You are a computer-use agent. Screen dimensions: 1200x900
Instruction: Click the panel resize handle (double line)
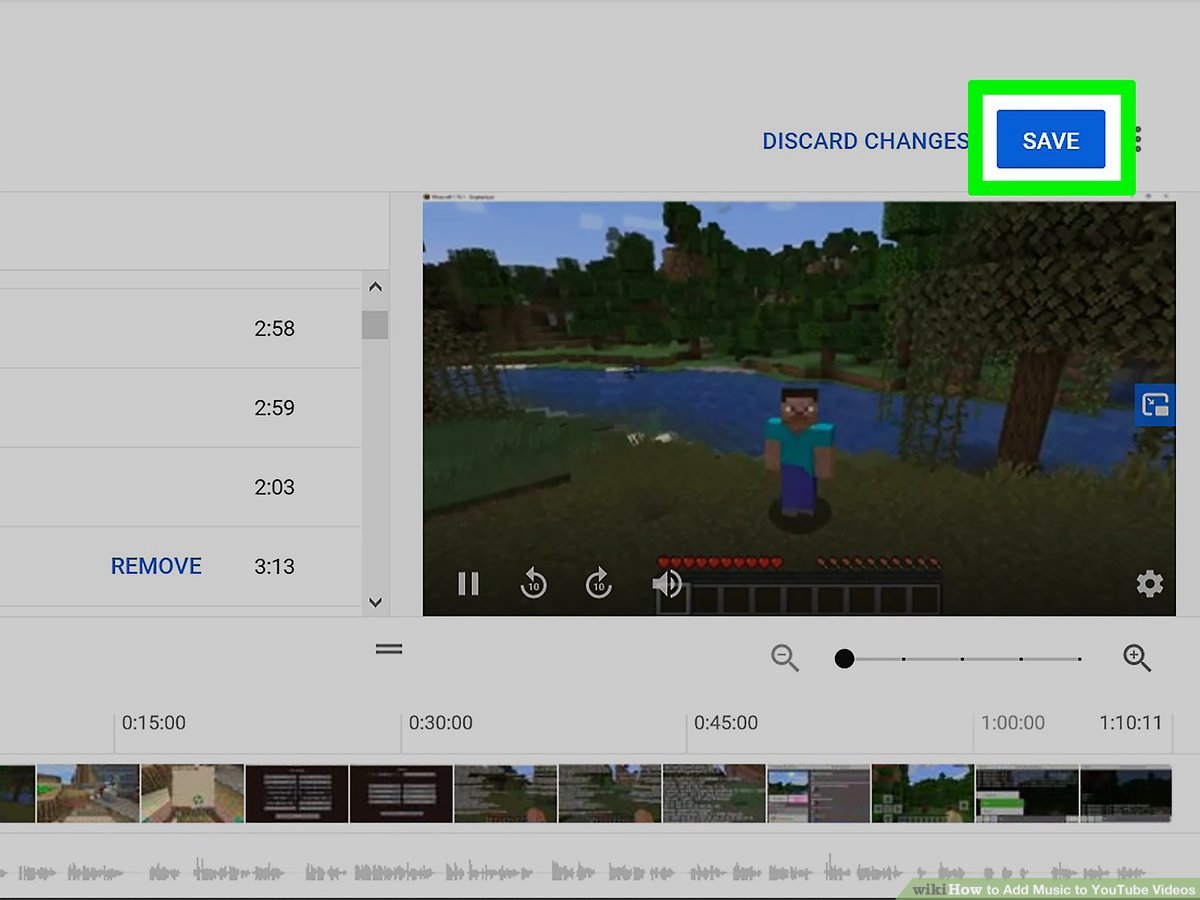389,649
